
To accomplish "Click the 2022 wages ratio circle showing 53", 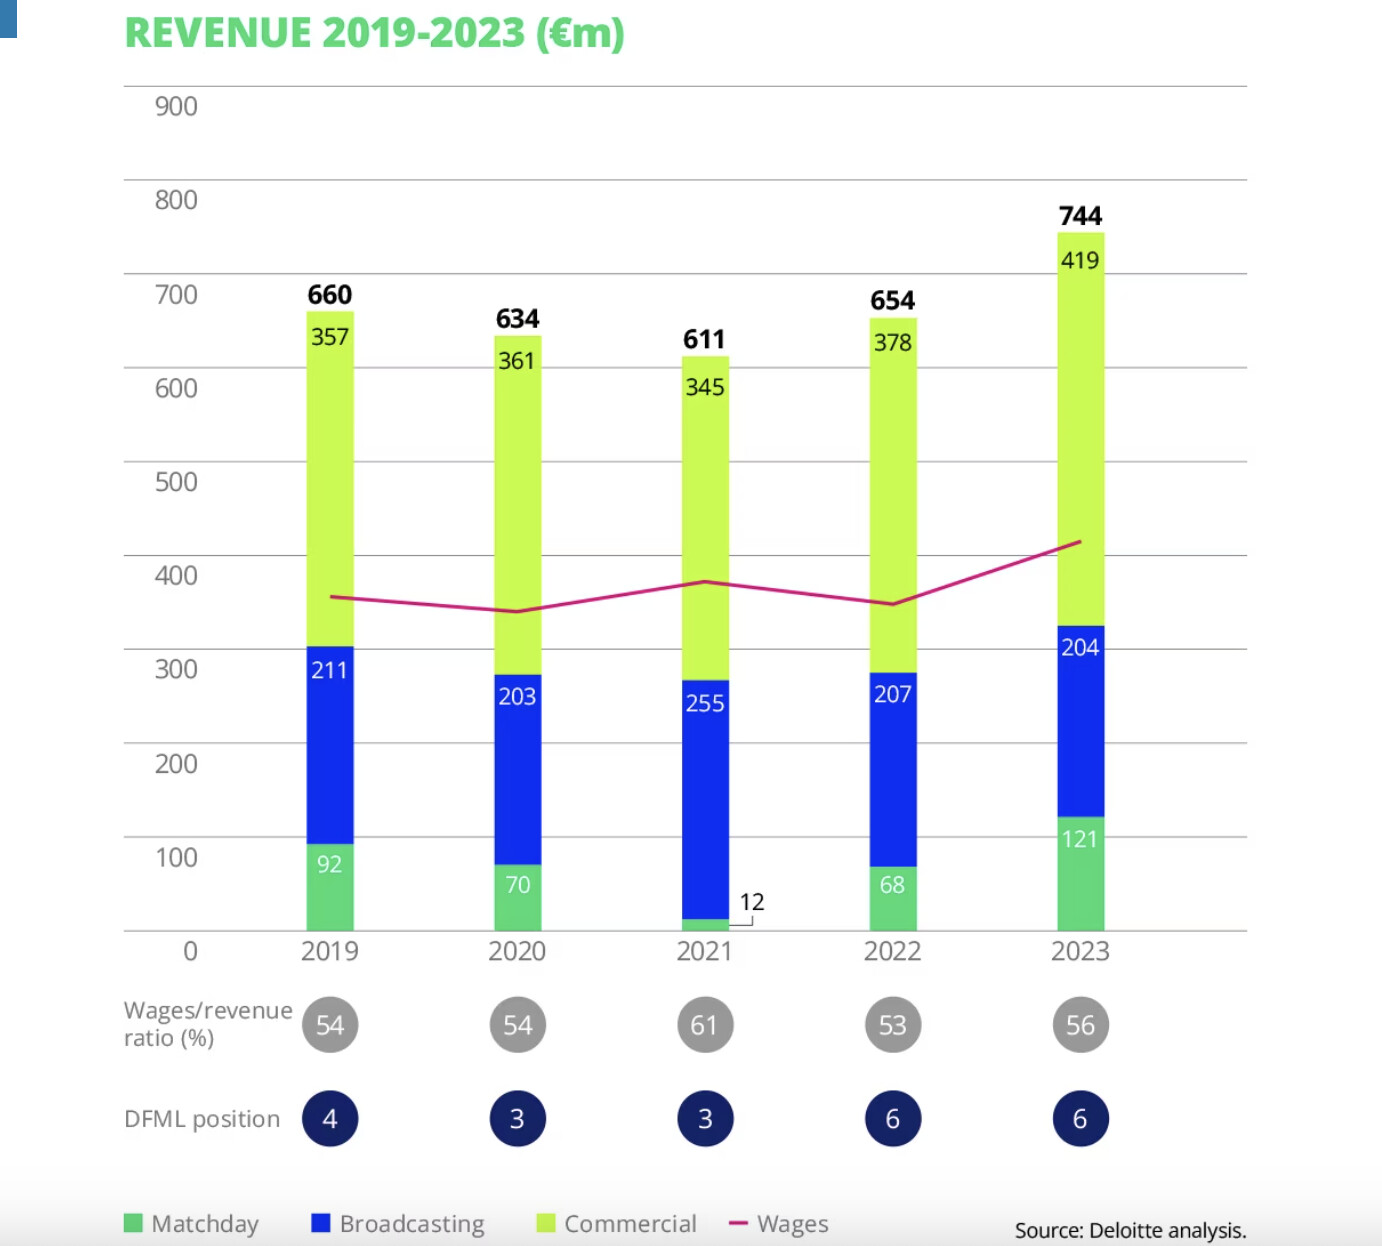I will coord(892,1025).
